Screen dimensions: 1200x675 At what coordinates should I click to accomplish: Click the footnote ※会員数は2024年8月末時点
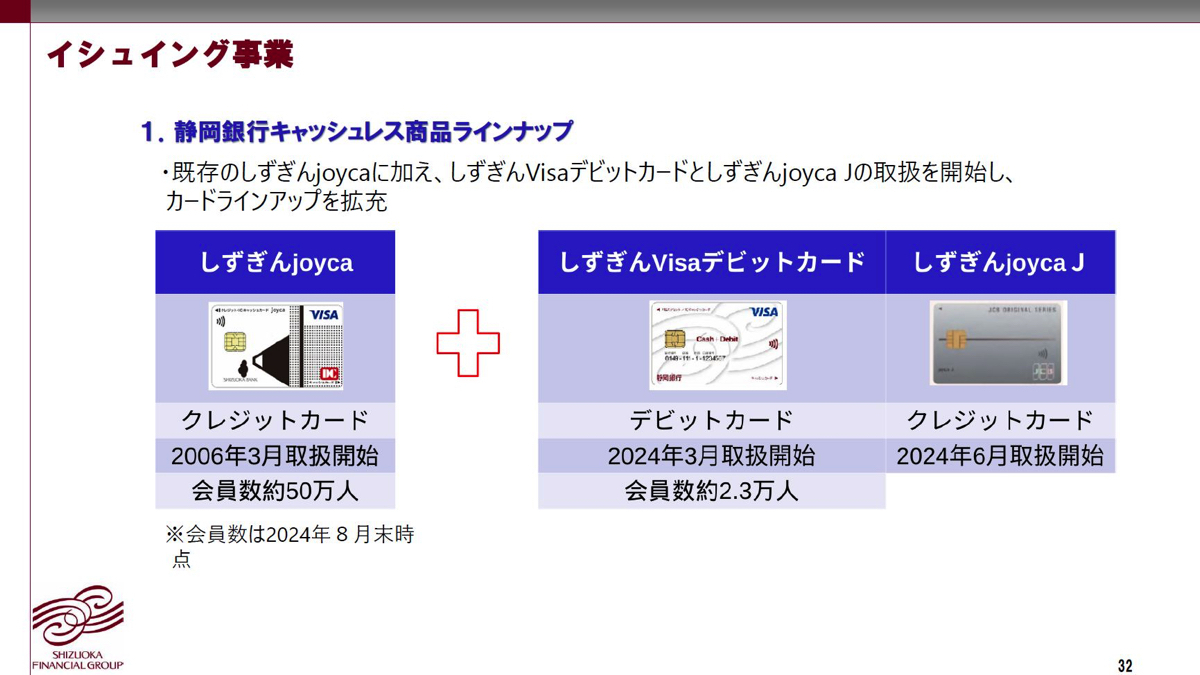tap(290, 547)
